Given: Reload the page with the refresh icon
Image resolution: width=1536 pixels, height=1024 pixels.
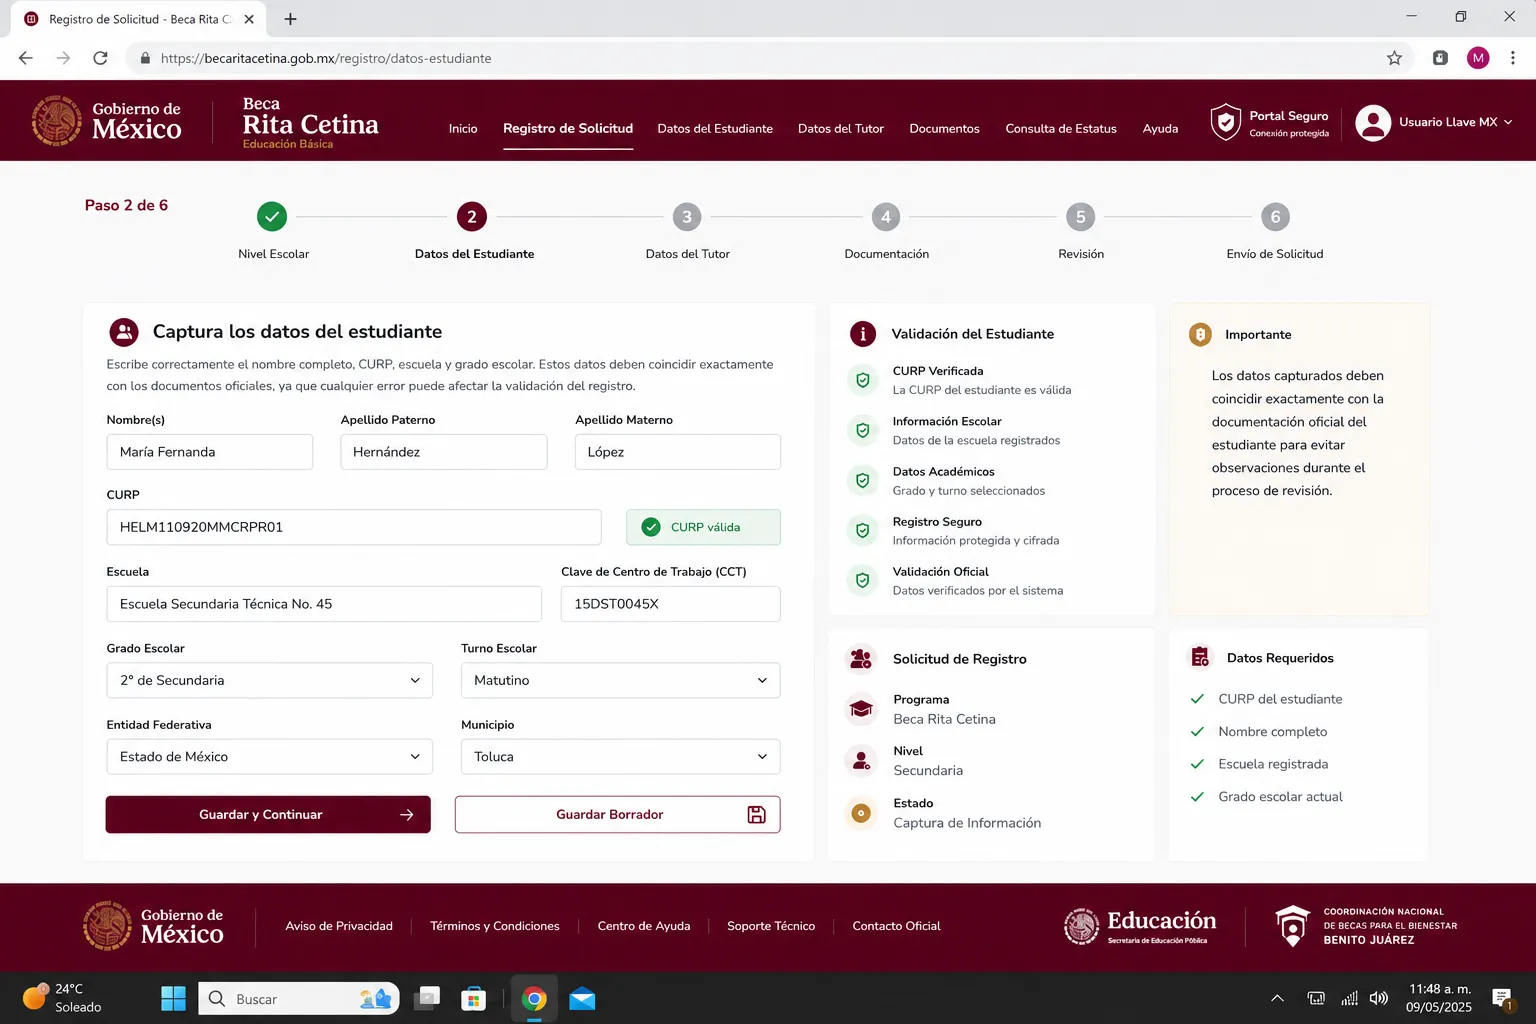Looking at the screenshot, I should click(100, 58).
